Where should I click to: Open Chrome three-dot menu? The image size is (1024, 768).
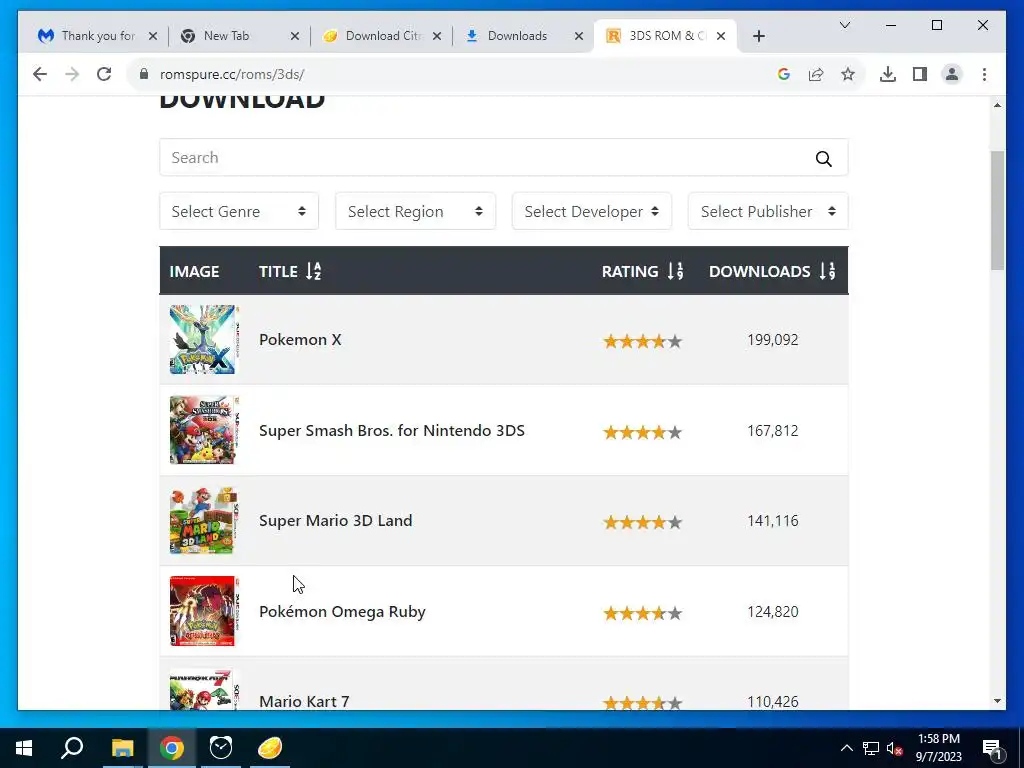(984, 74)
